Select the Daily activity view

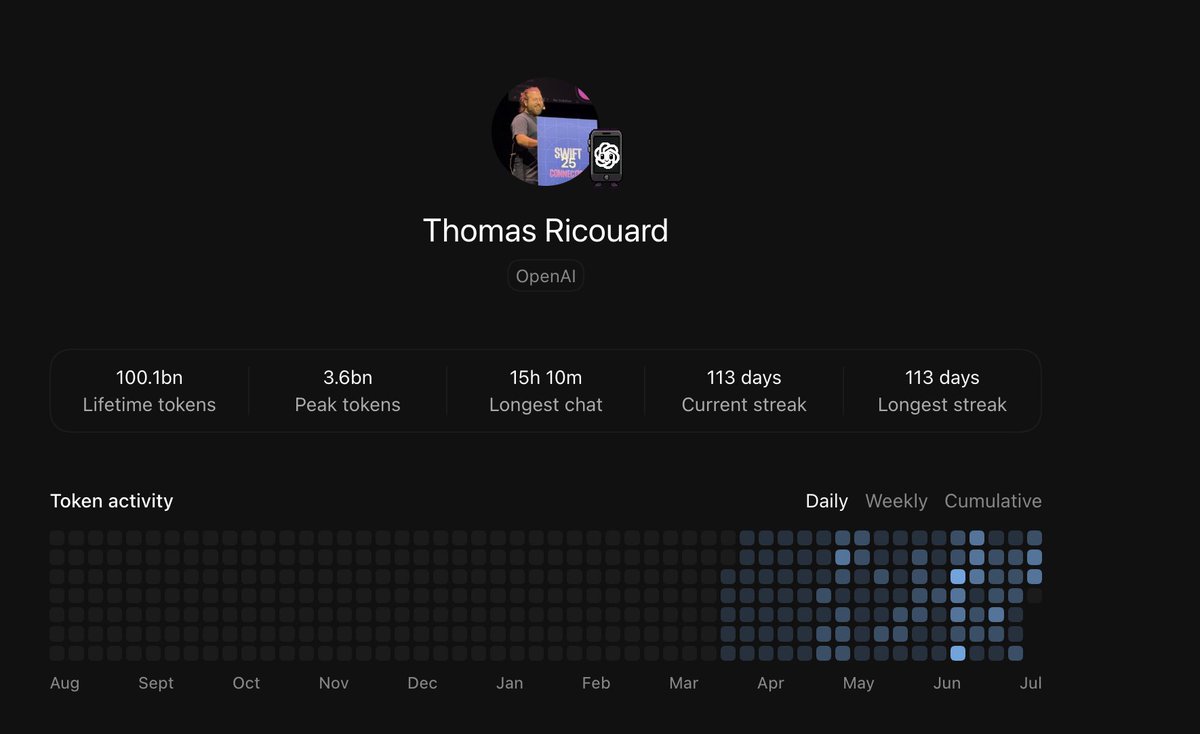pos(827,501)
